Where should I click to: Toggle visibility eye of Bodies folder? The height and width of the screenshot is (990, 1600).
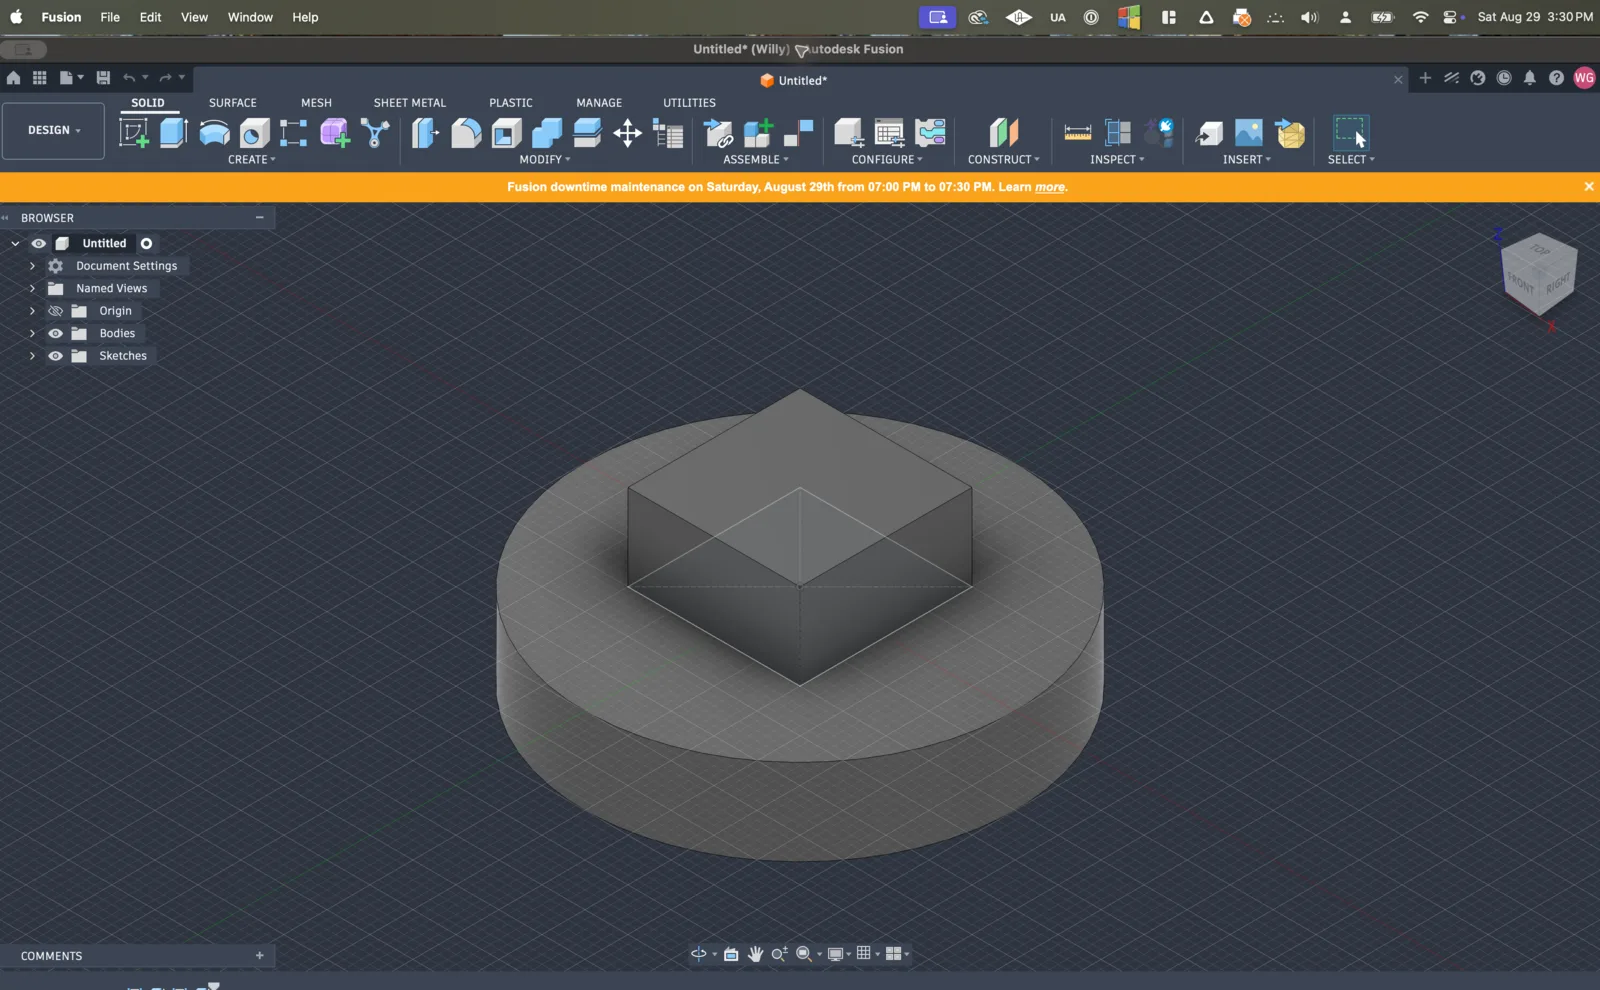point(55,333)
